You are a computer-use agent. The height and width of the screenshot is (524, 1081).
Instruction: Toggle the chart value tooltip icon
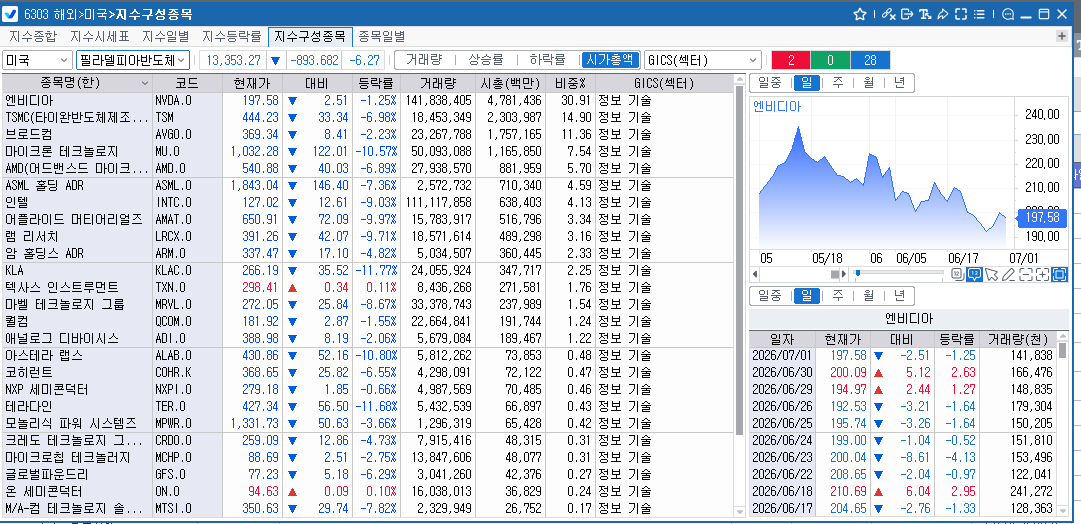tap(975, 274)
